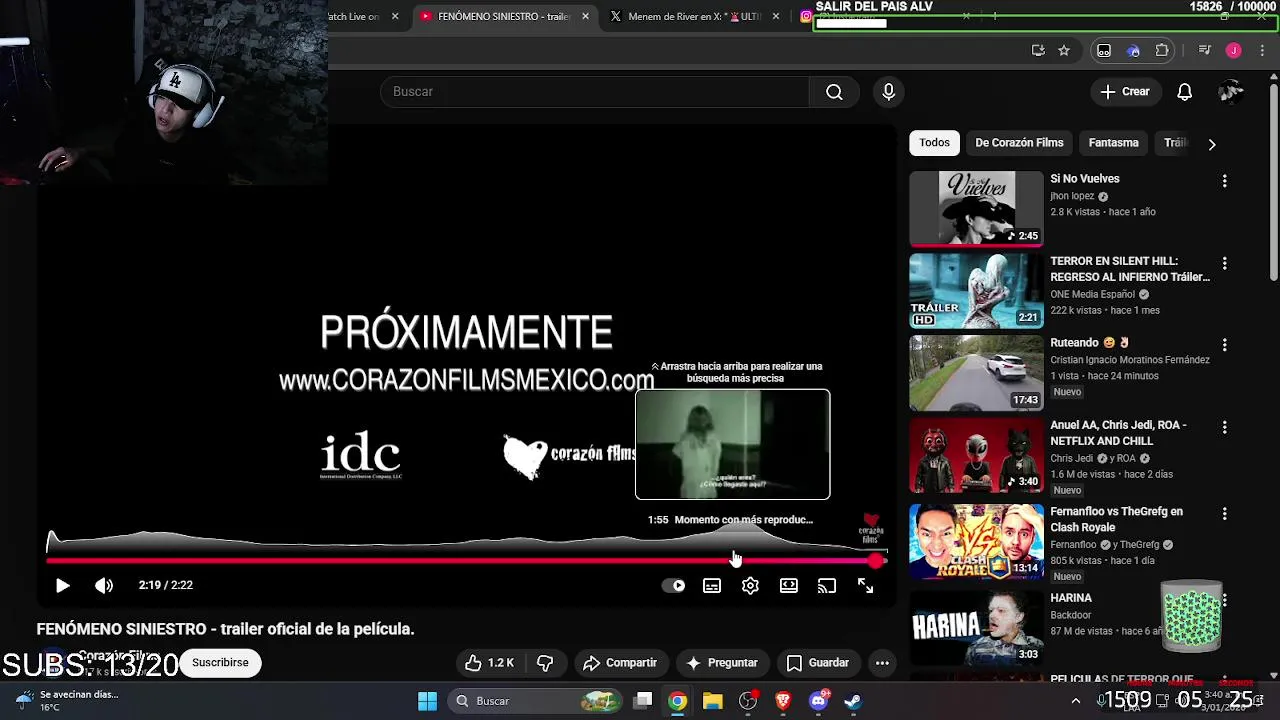Click the red playhead scrubber on the progress bar
Screen dimensions: 1280x720
point(876,561)
